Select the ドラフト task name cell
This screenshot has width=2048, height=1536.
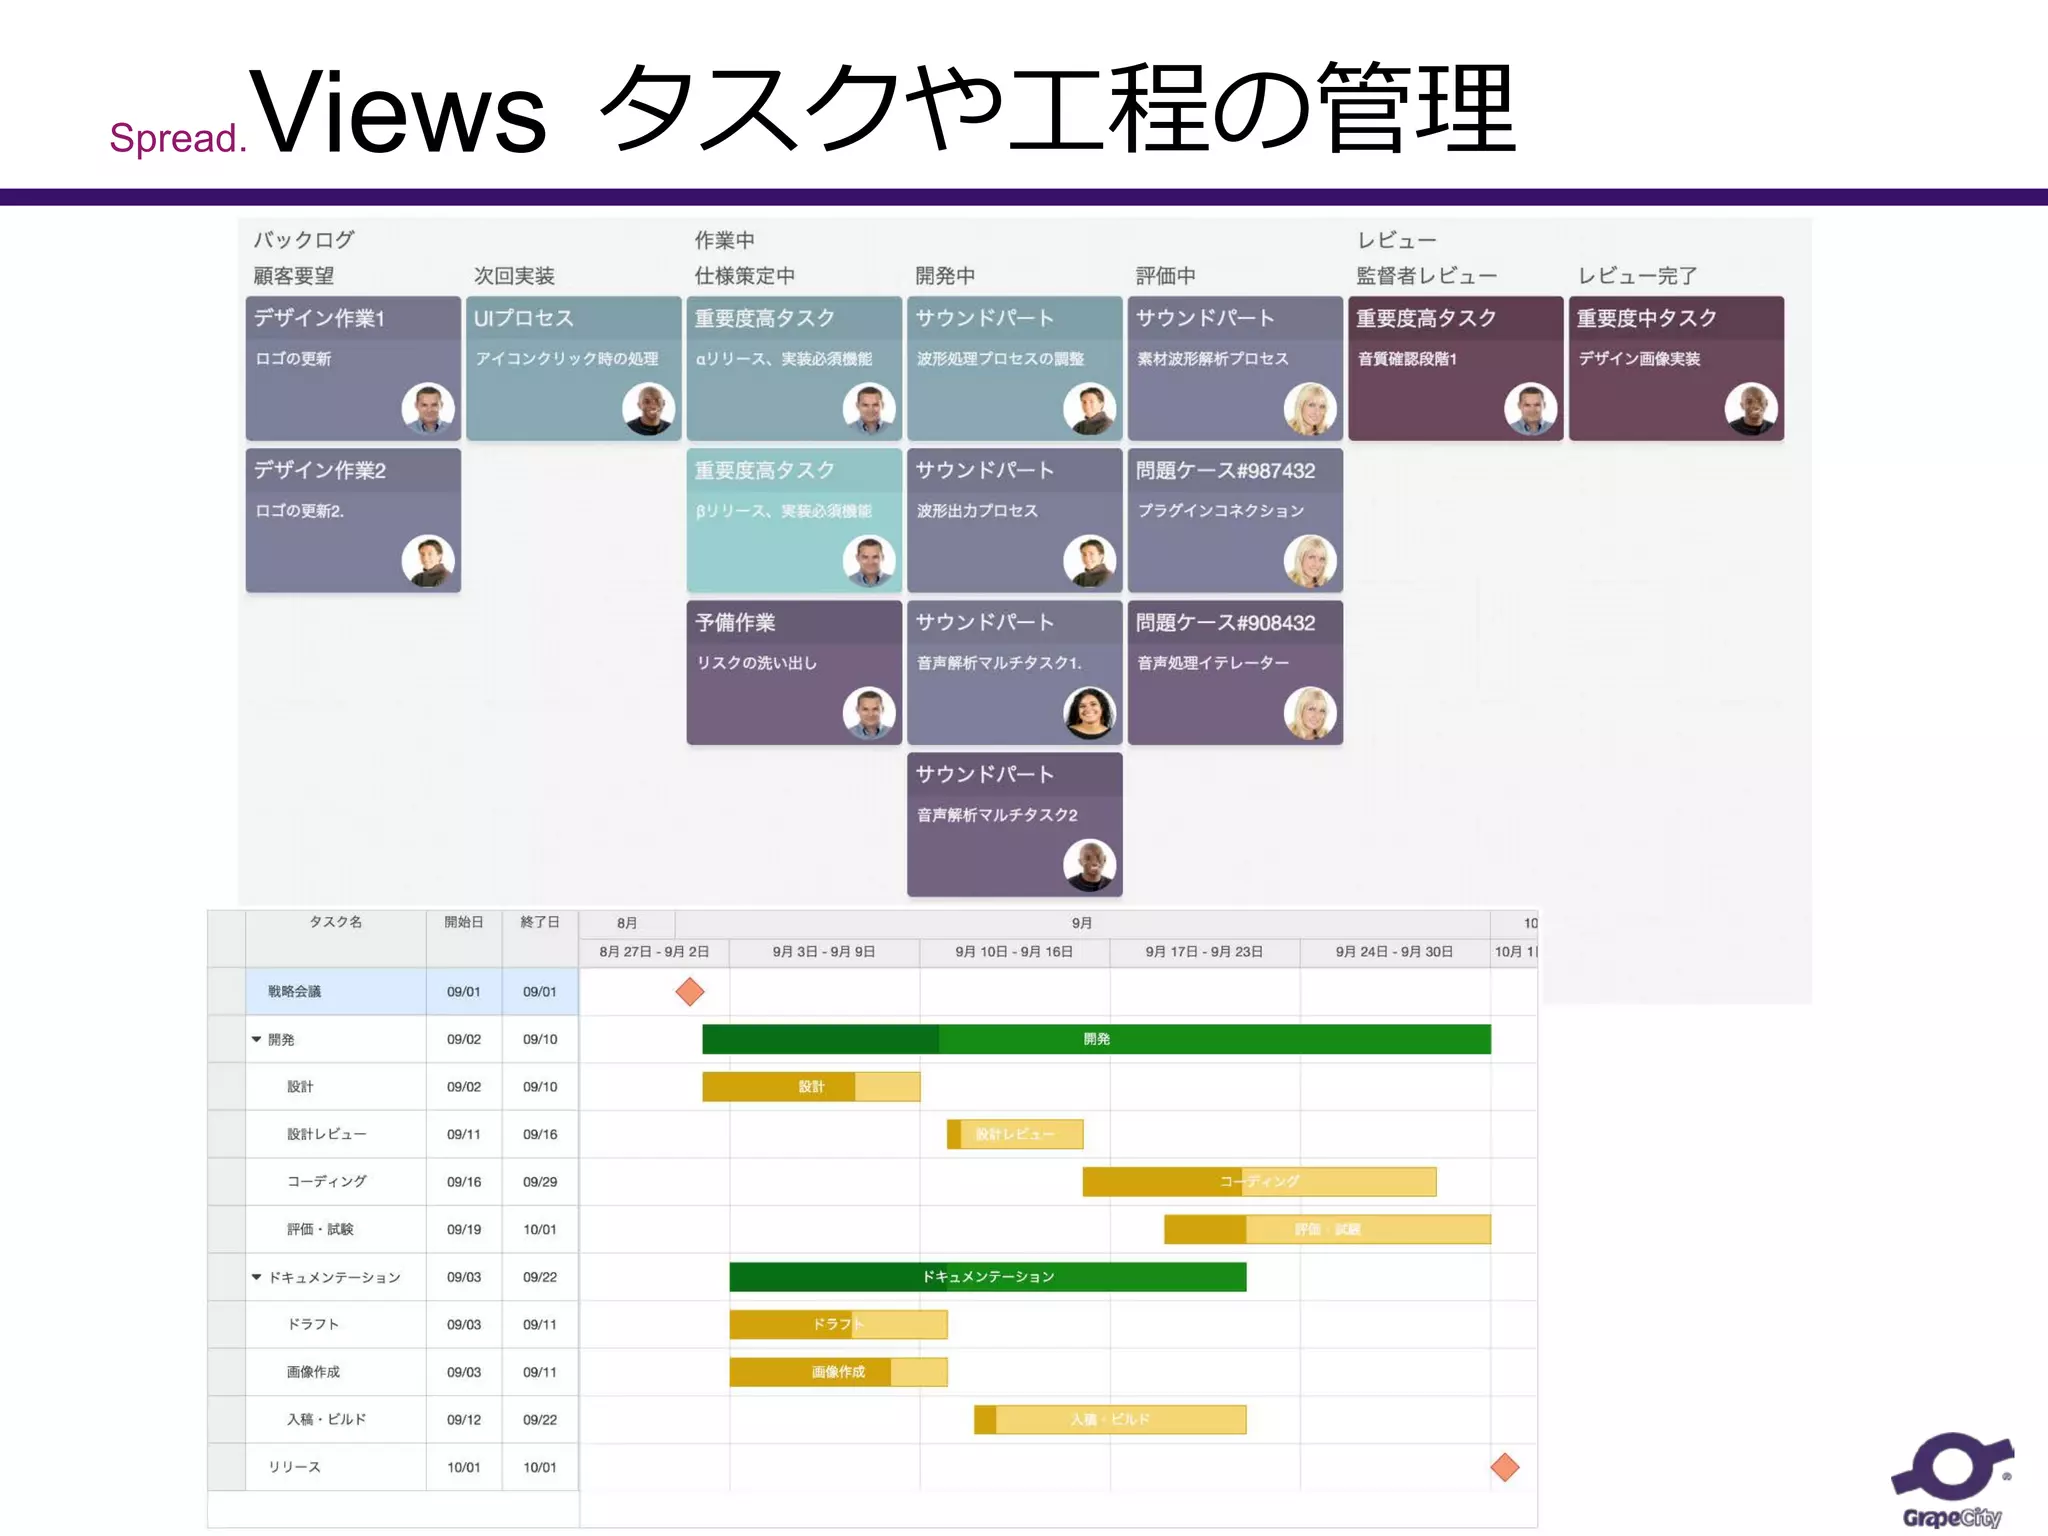[336, 1324]
